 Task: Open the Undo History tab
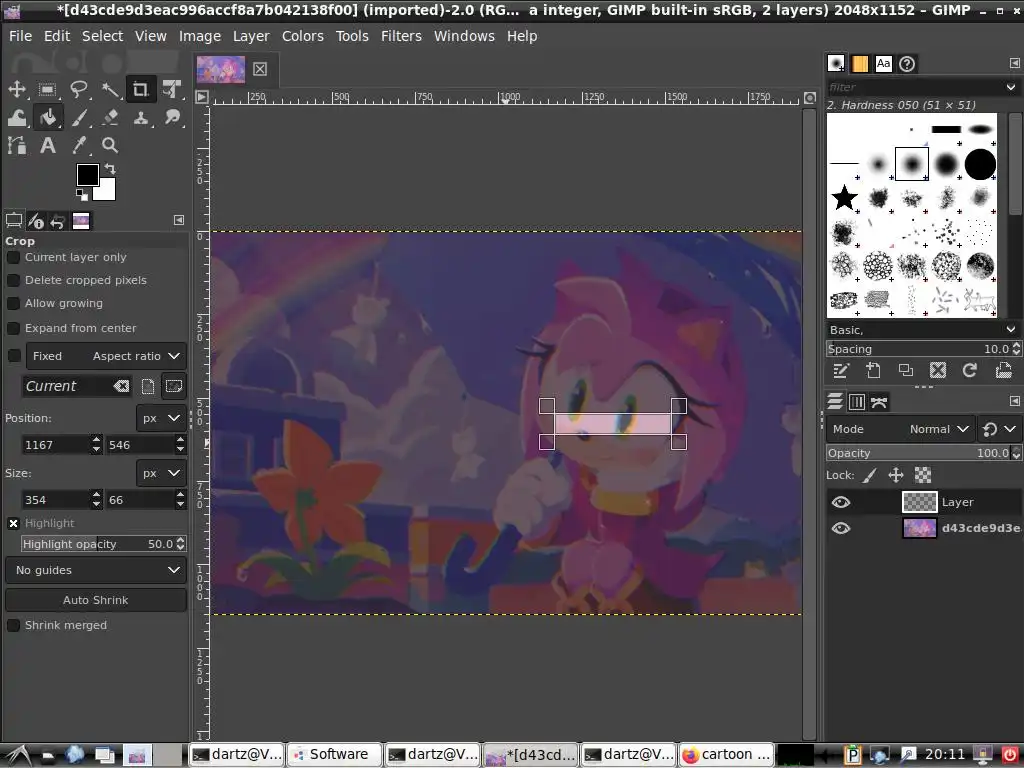(58, 221)
